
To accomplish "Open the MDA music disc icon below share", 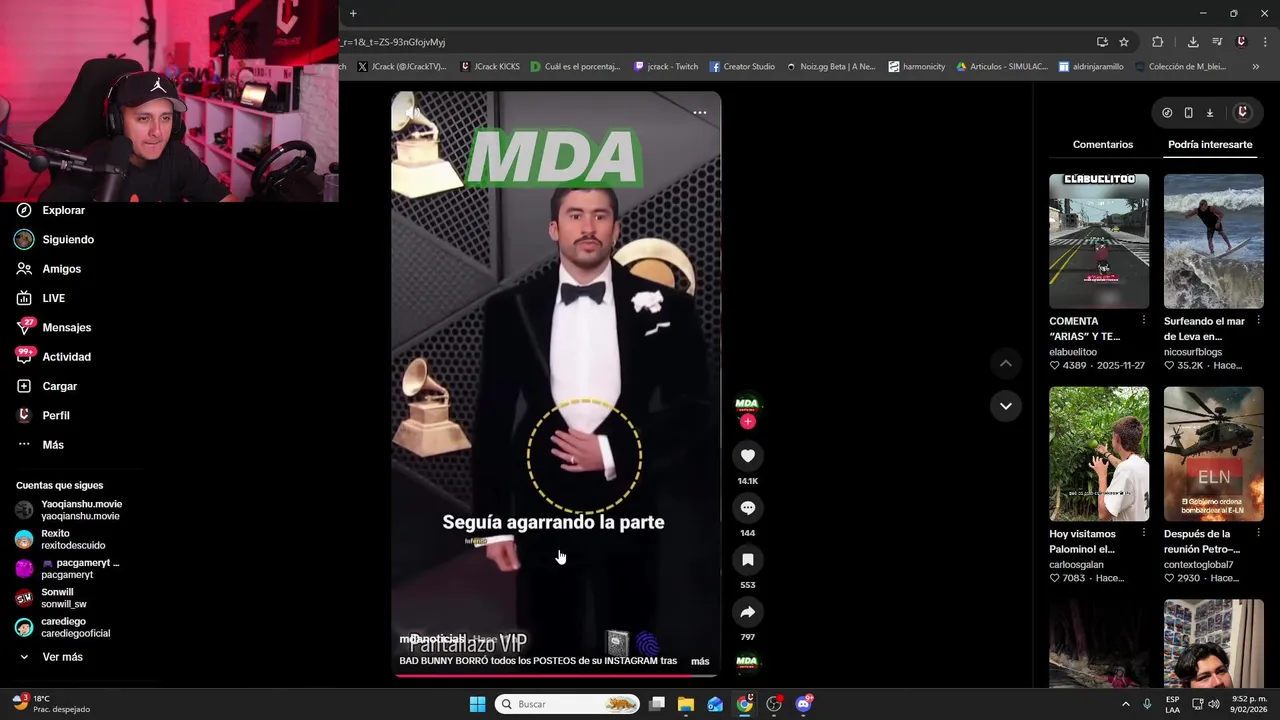I will (747, 662).
